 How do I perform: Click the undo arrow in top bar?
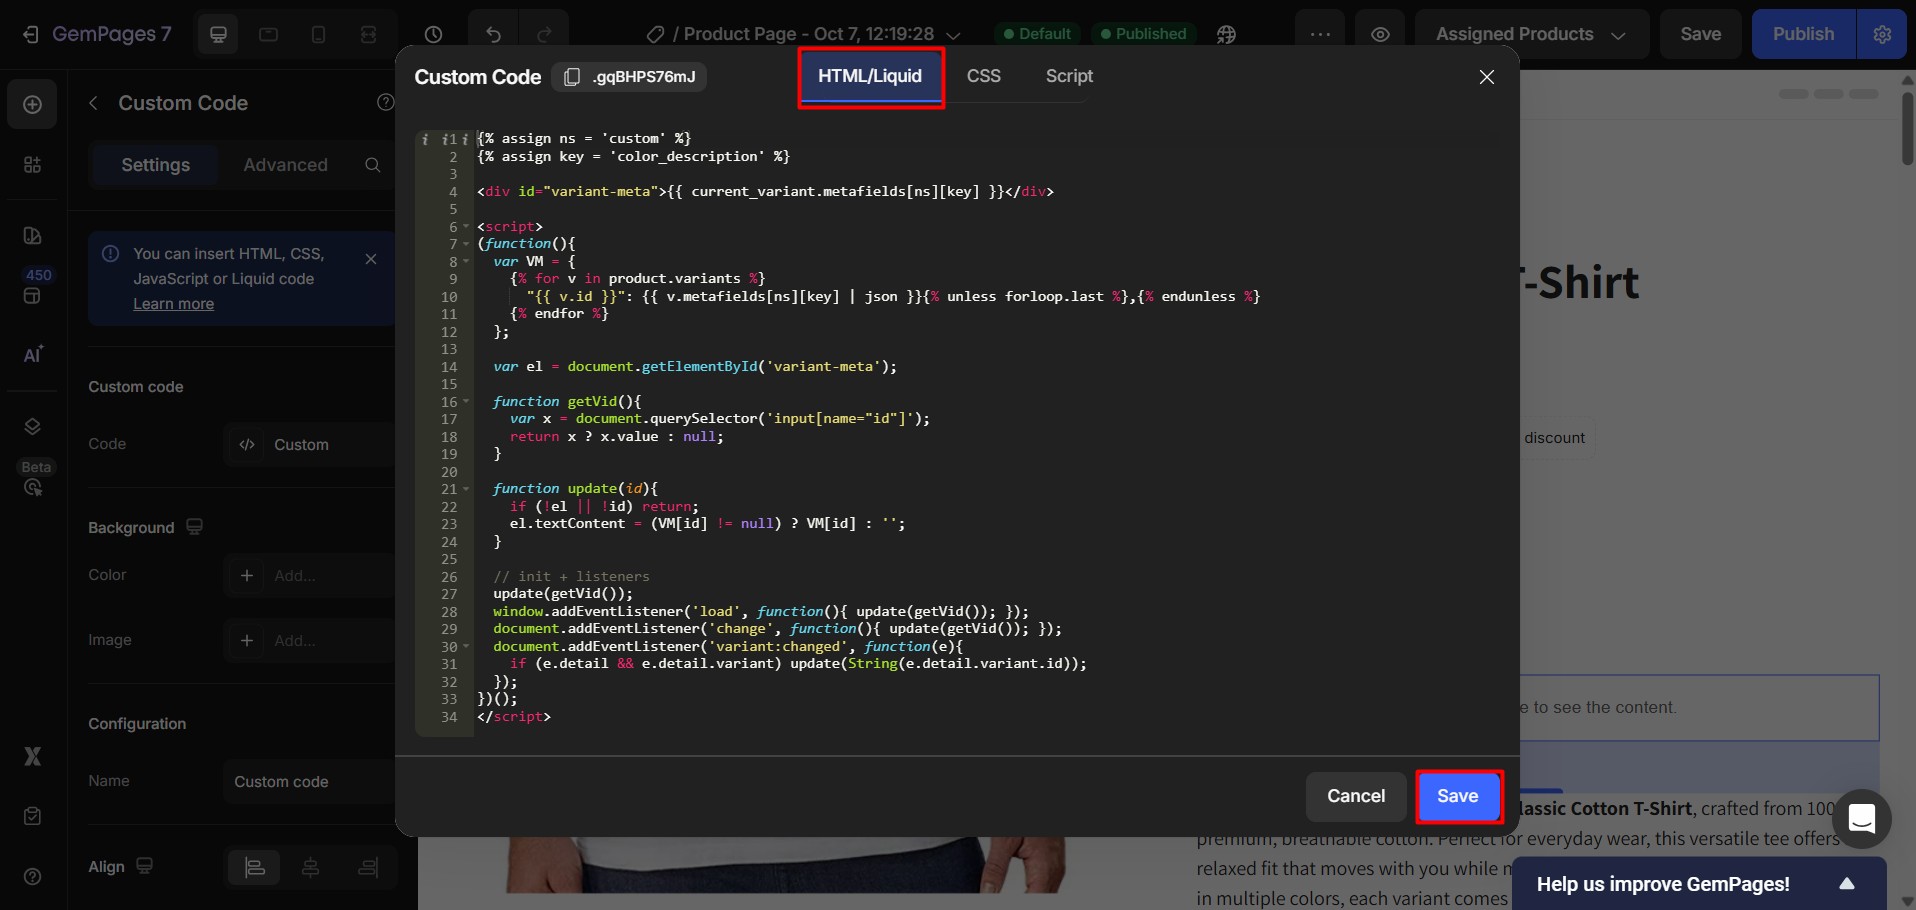point(493,35)
